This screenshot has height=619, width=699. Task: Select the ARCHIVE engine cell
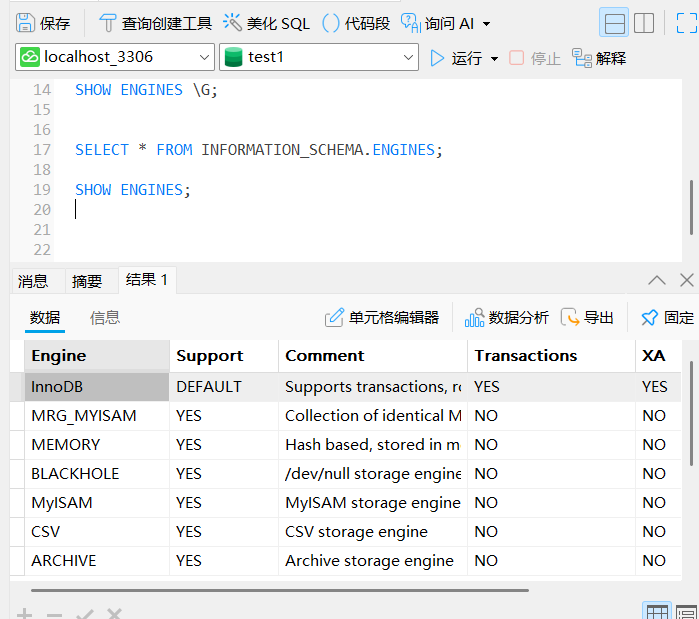(97, 561)
